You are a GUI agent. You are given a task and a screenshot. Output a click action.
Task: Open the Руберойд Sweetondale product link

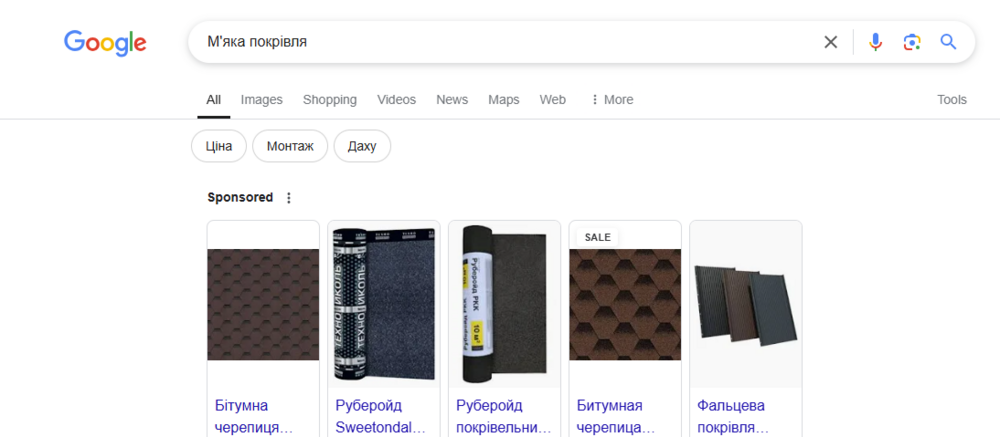pos(380,416)
